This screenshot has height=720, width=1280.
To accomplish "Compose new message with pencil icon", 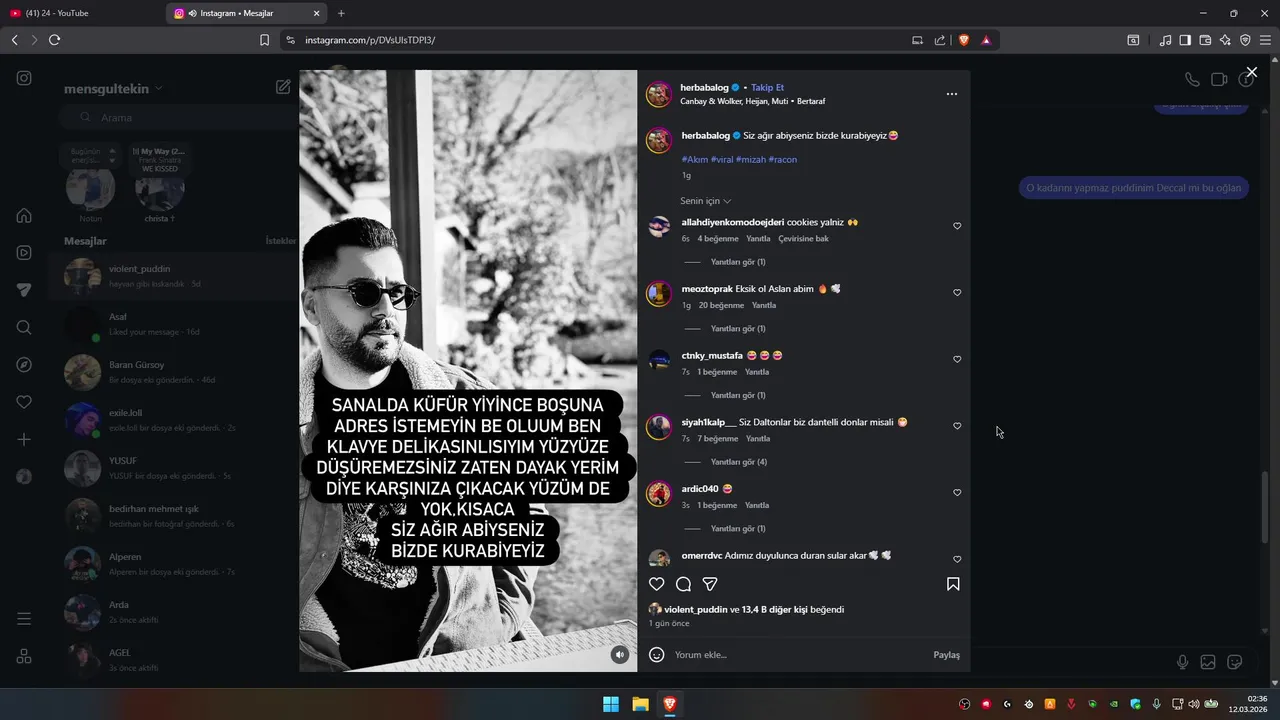I will coord(283,87).
